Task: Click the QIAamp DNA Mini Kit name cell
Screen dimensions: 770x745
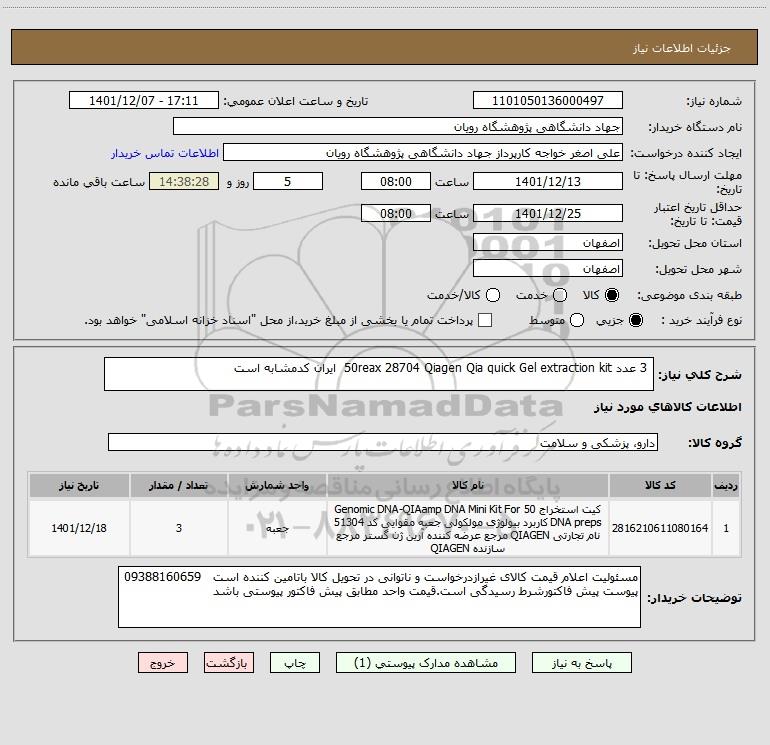Action: (x=468, y=528)
